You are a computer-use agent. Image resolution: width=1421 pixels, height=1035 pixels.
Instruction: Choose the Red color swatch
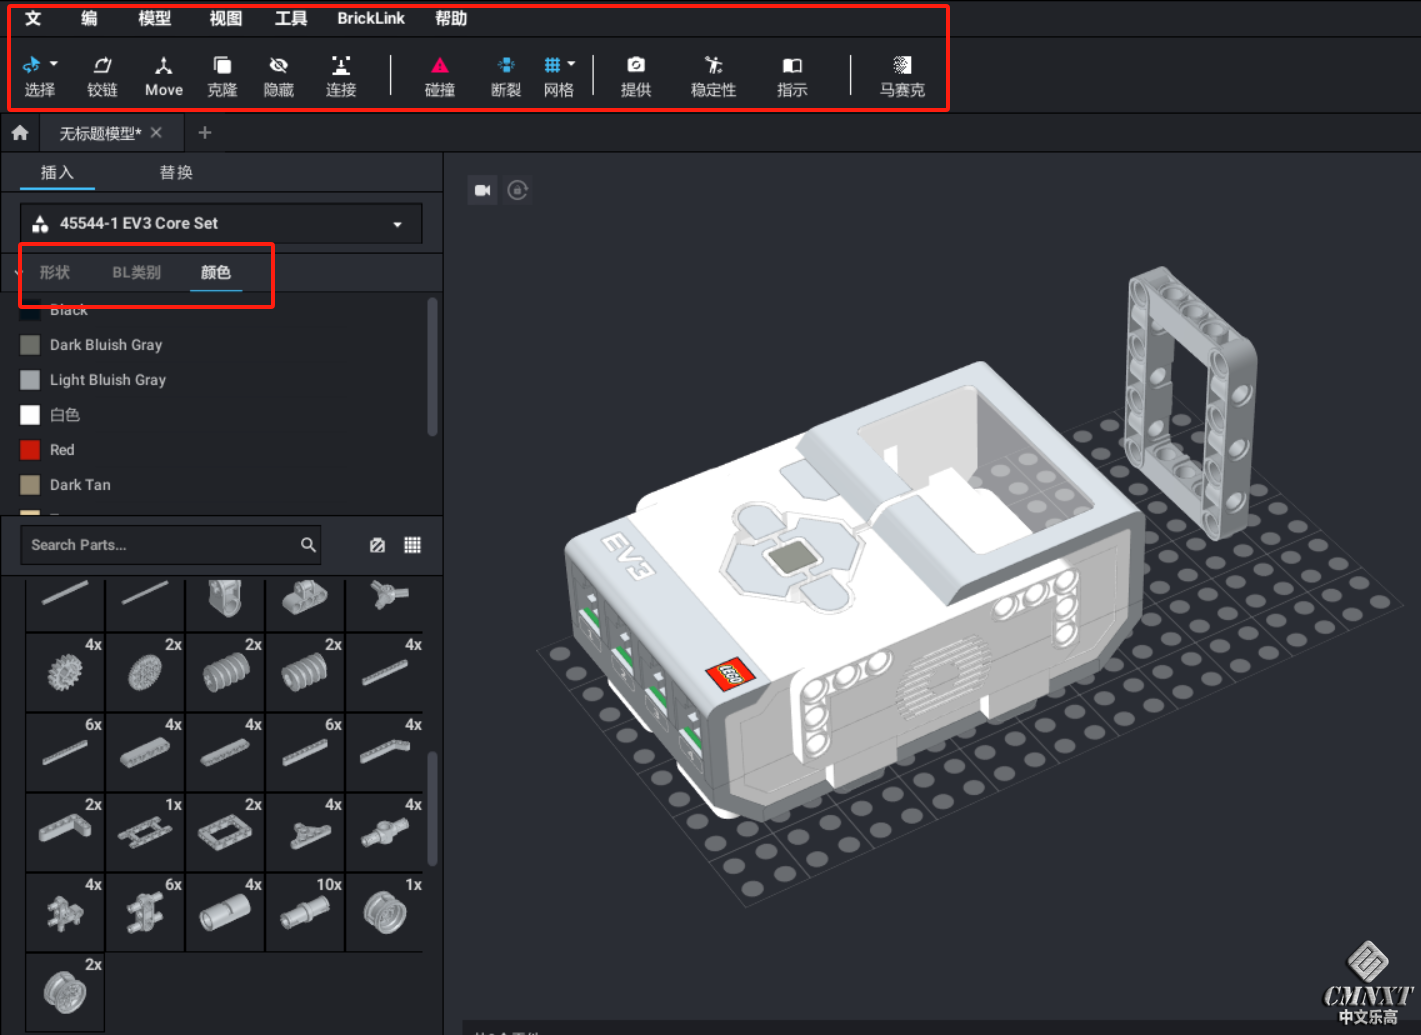coord(30,450)
